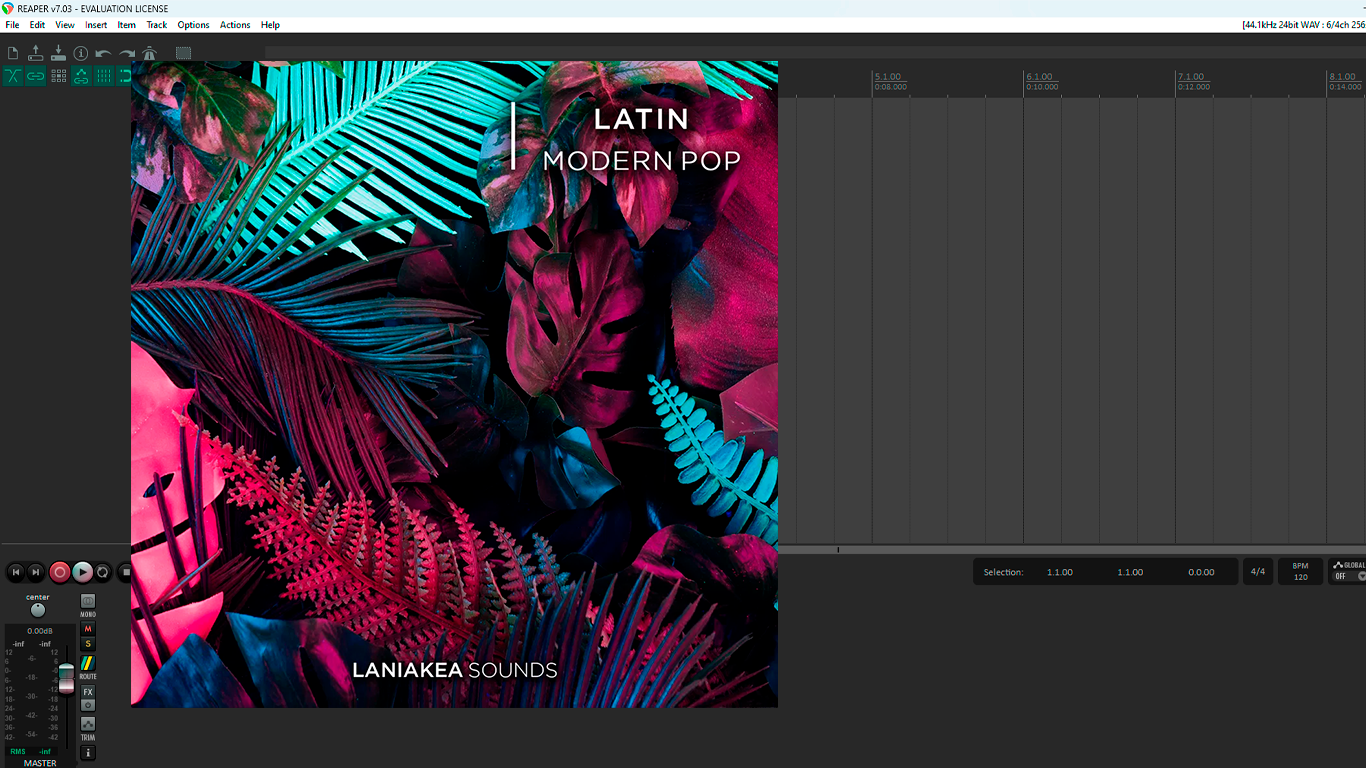
Task: Mute the master track with M button
Action: [88, 629]
